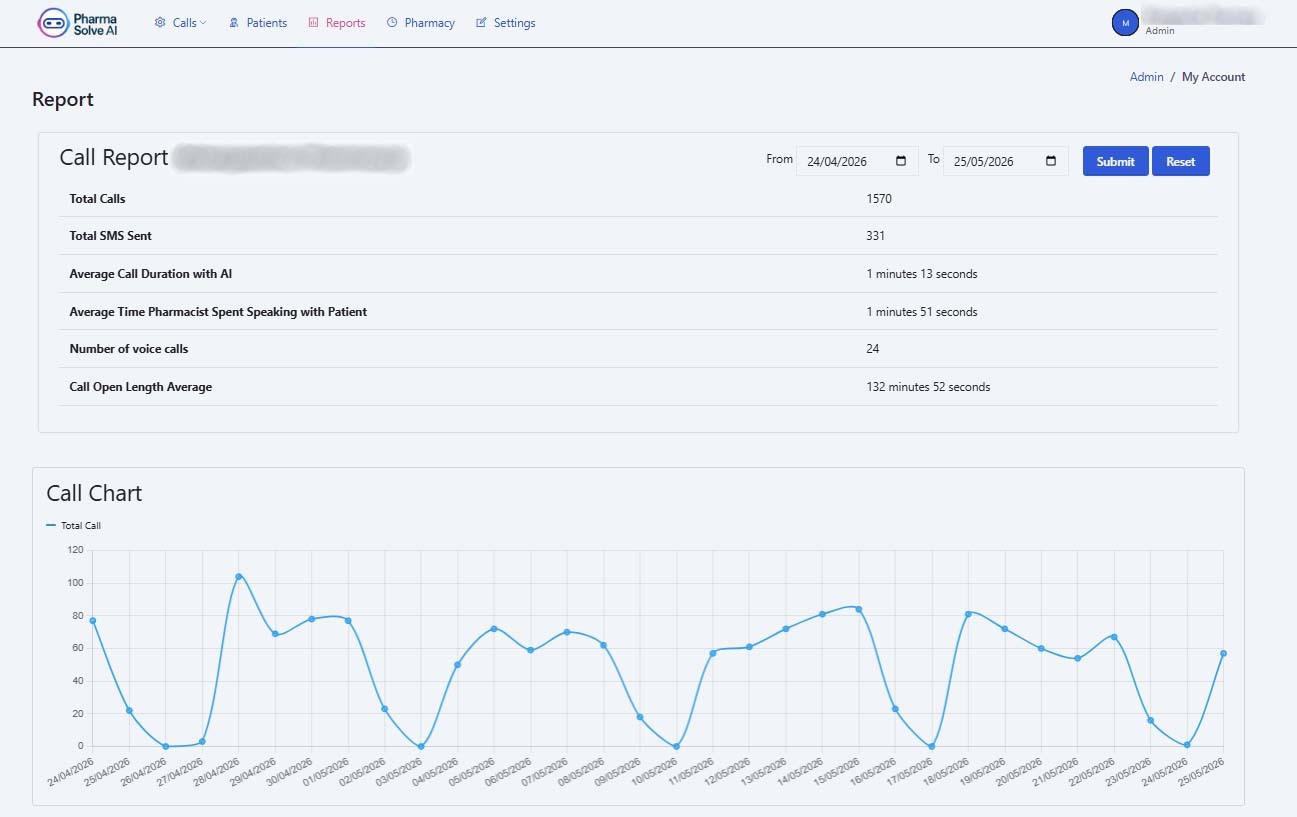Click the Total Calls value 1570

click(879, 199)
